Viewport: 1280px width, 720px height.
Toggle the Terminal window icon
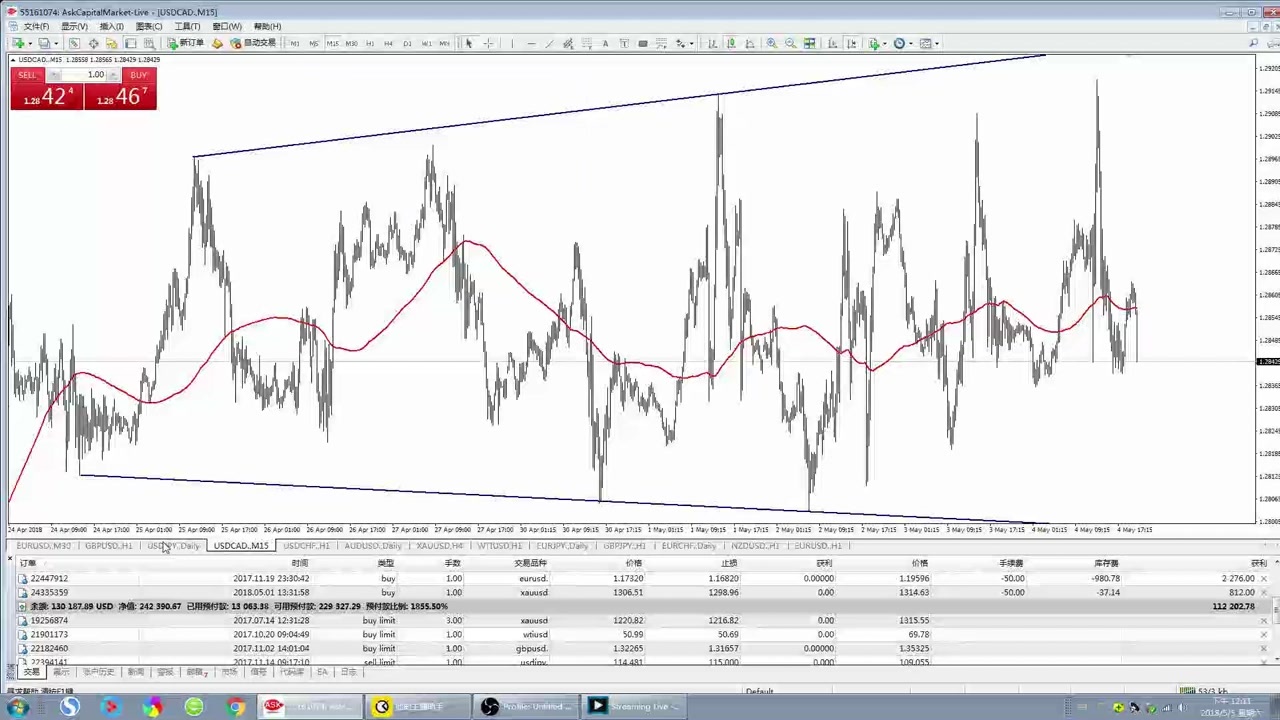(131, 43)
